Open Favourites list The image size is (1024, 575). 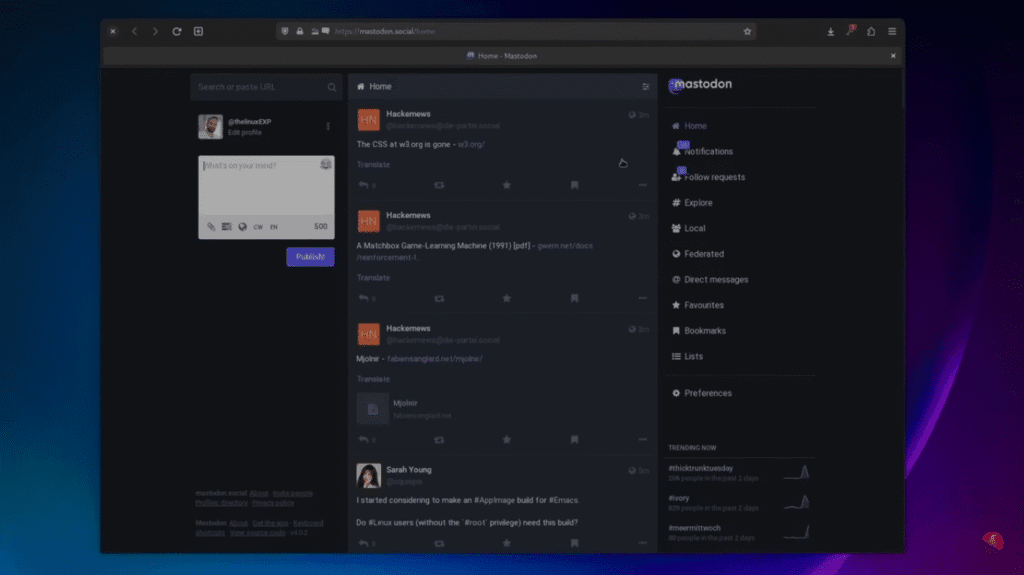(697, 305)
